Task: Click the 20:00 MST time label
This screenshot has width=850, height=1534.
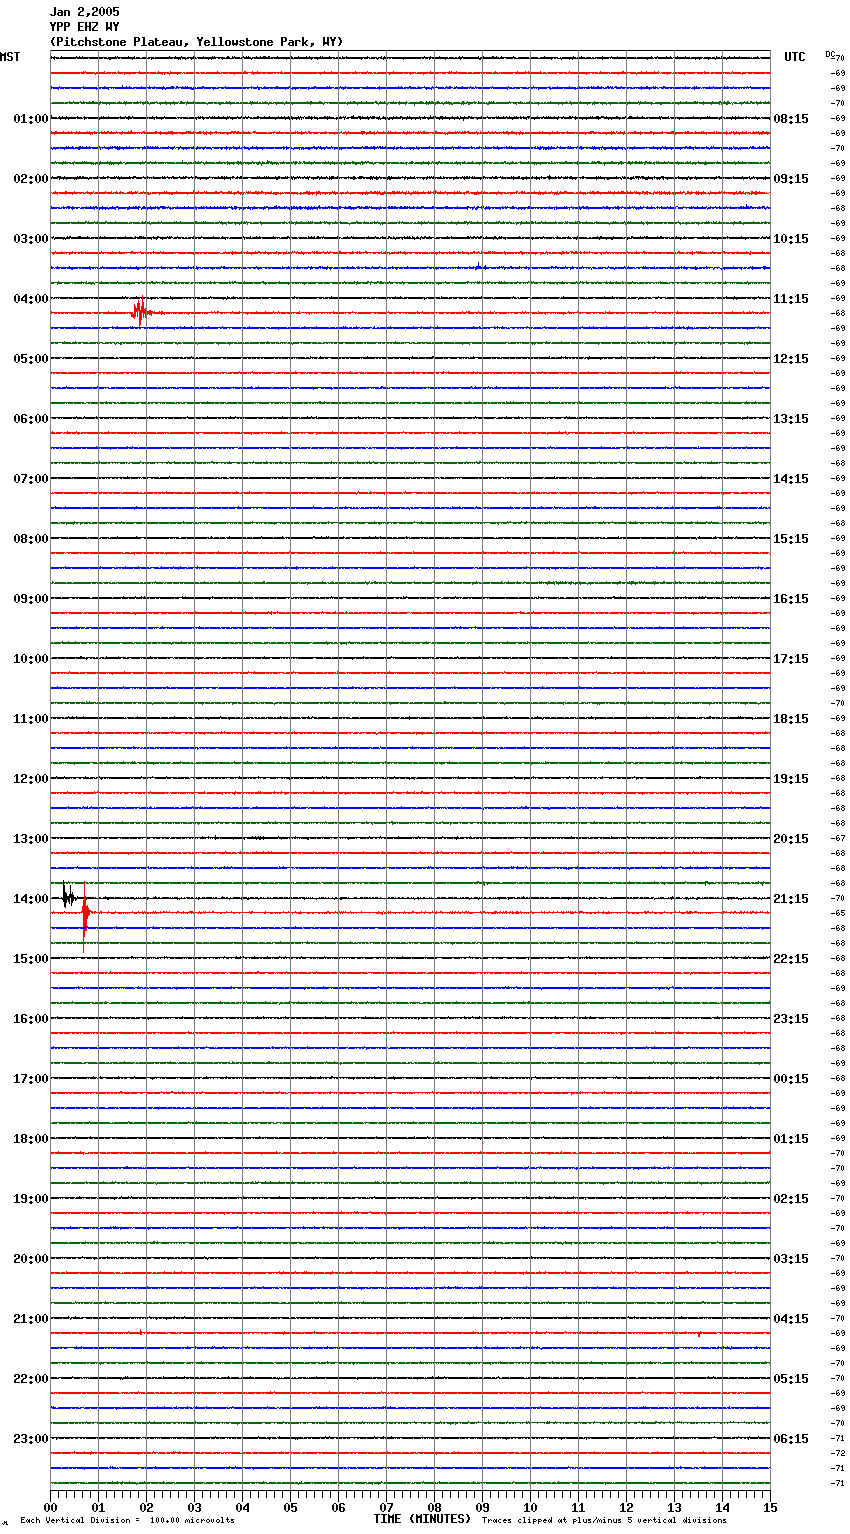Action: click(x=31, y=1259)
